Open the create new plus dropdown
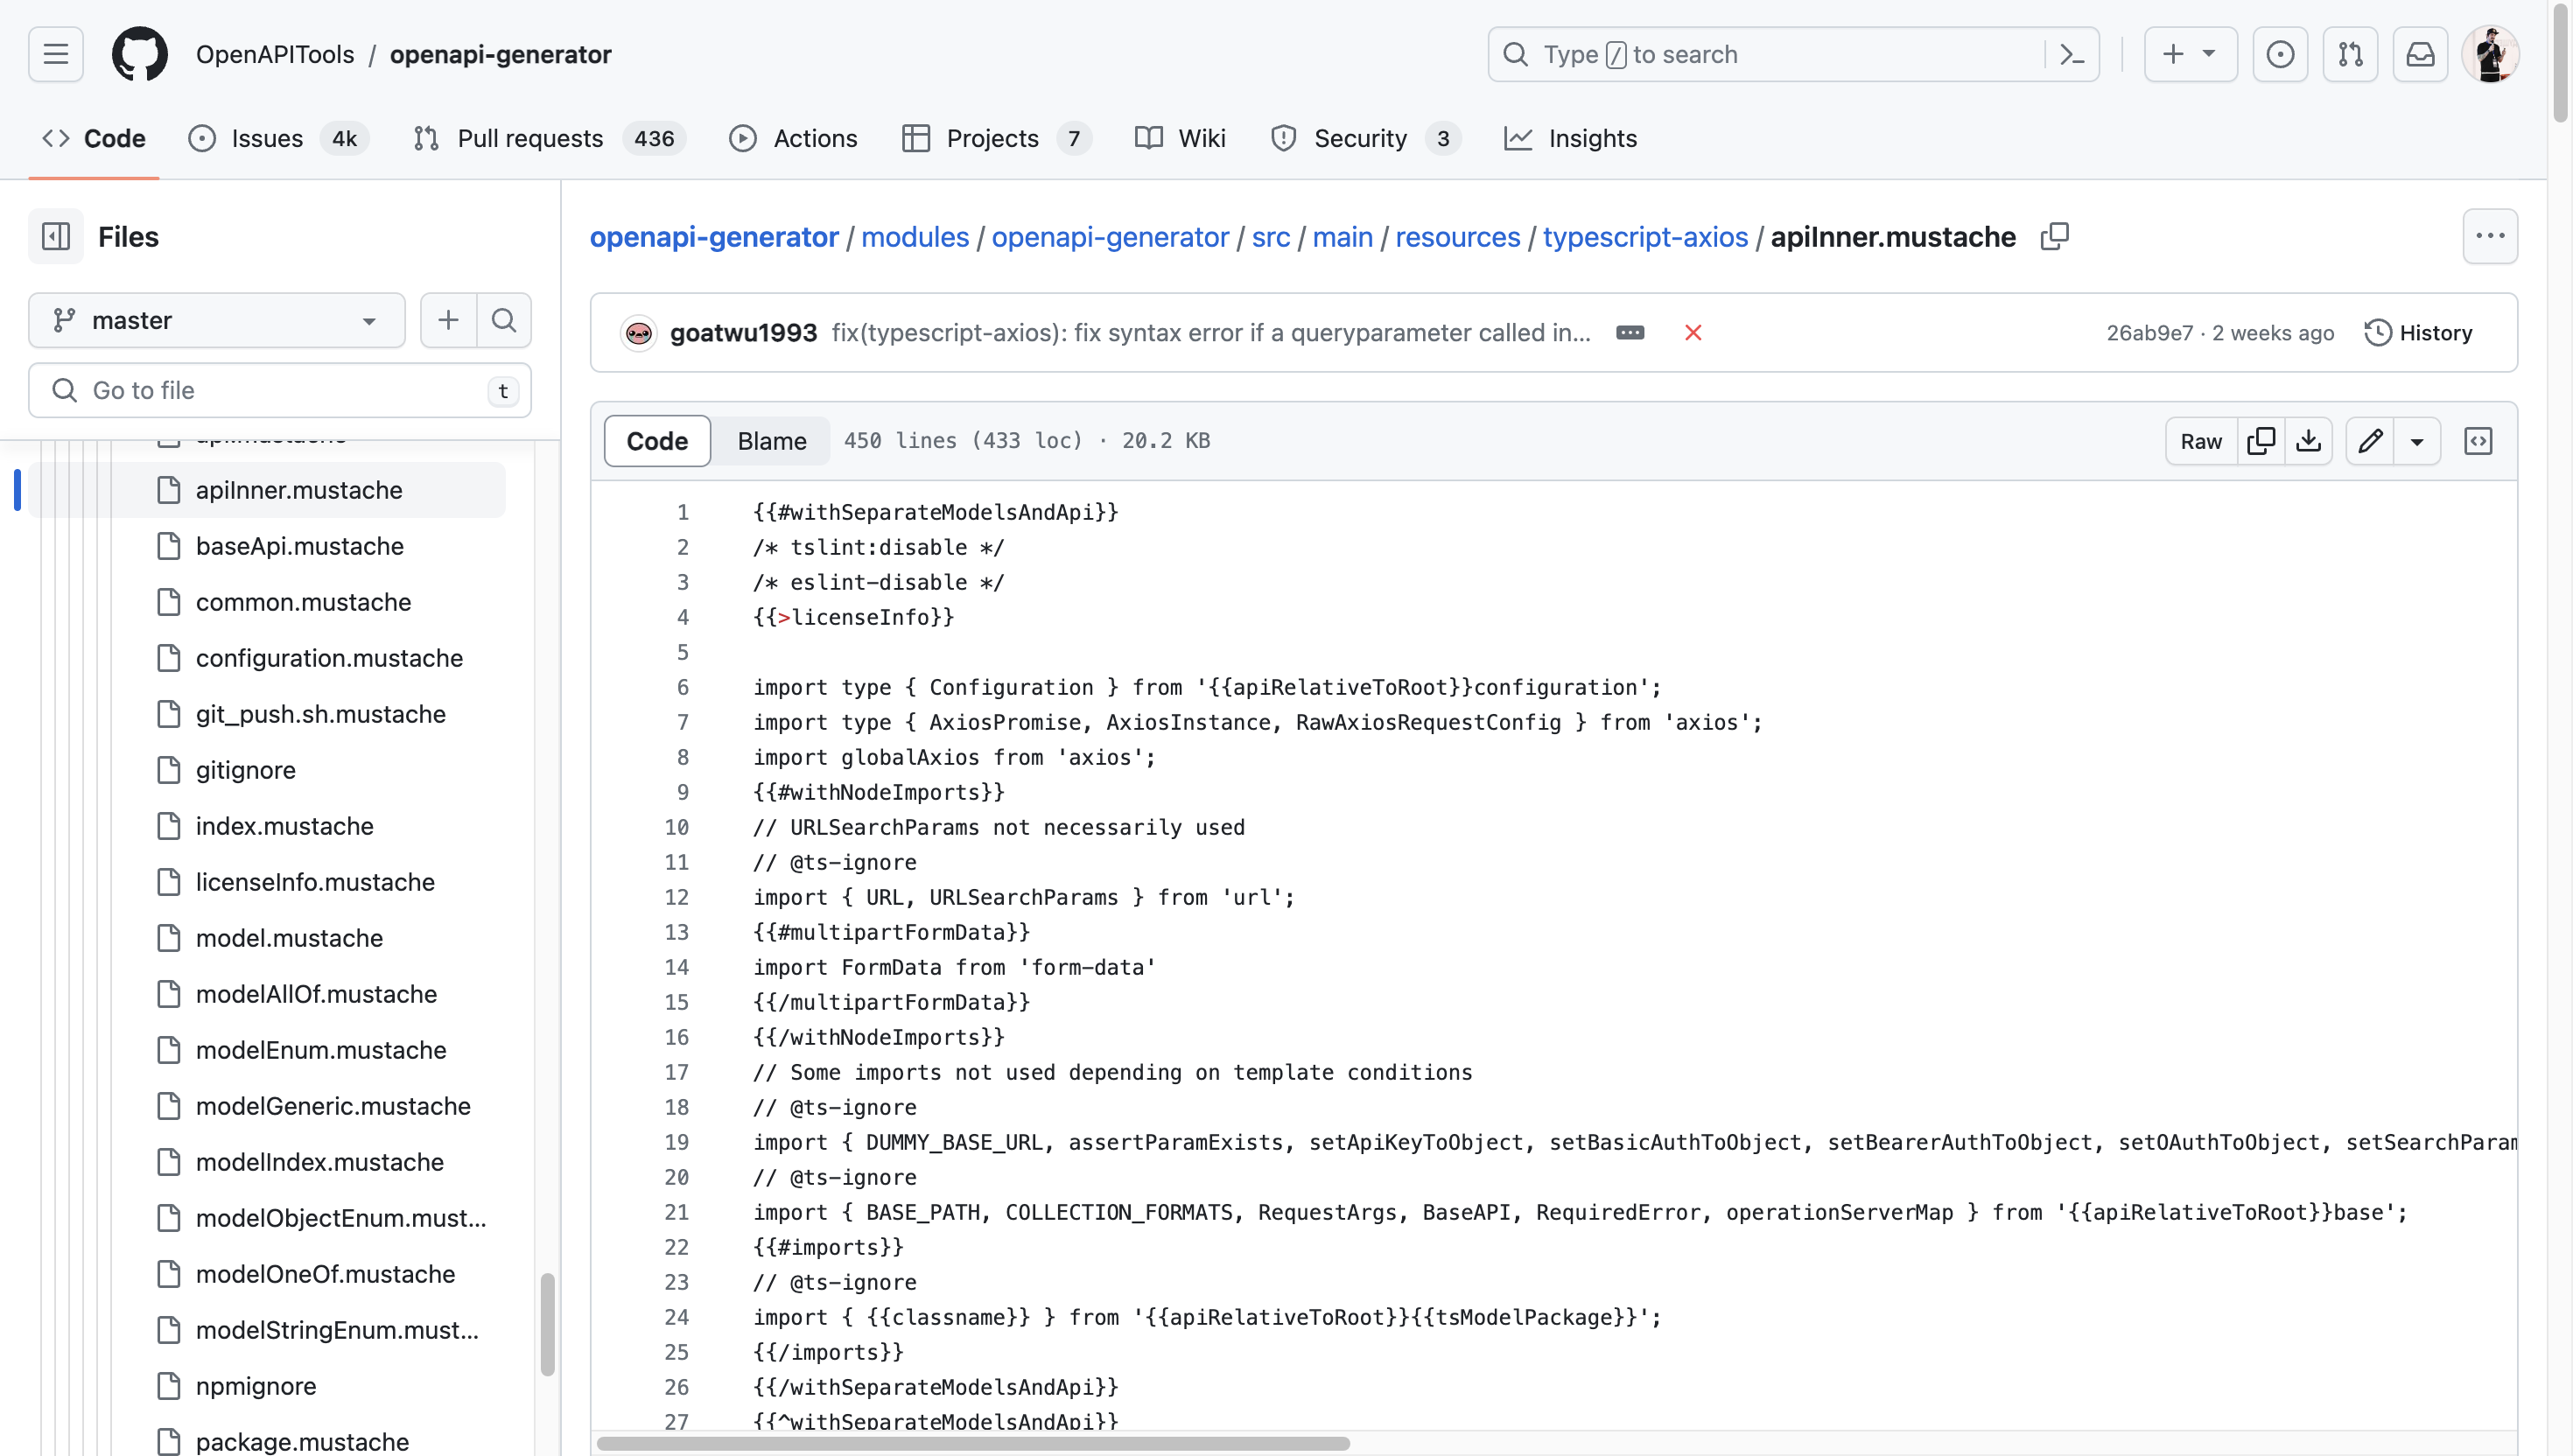Image resolution: width=2573 pixels, height=1456 pixels. point(2190,54)
